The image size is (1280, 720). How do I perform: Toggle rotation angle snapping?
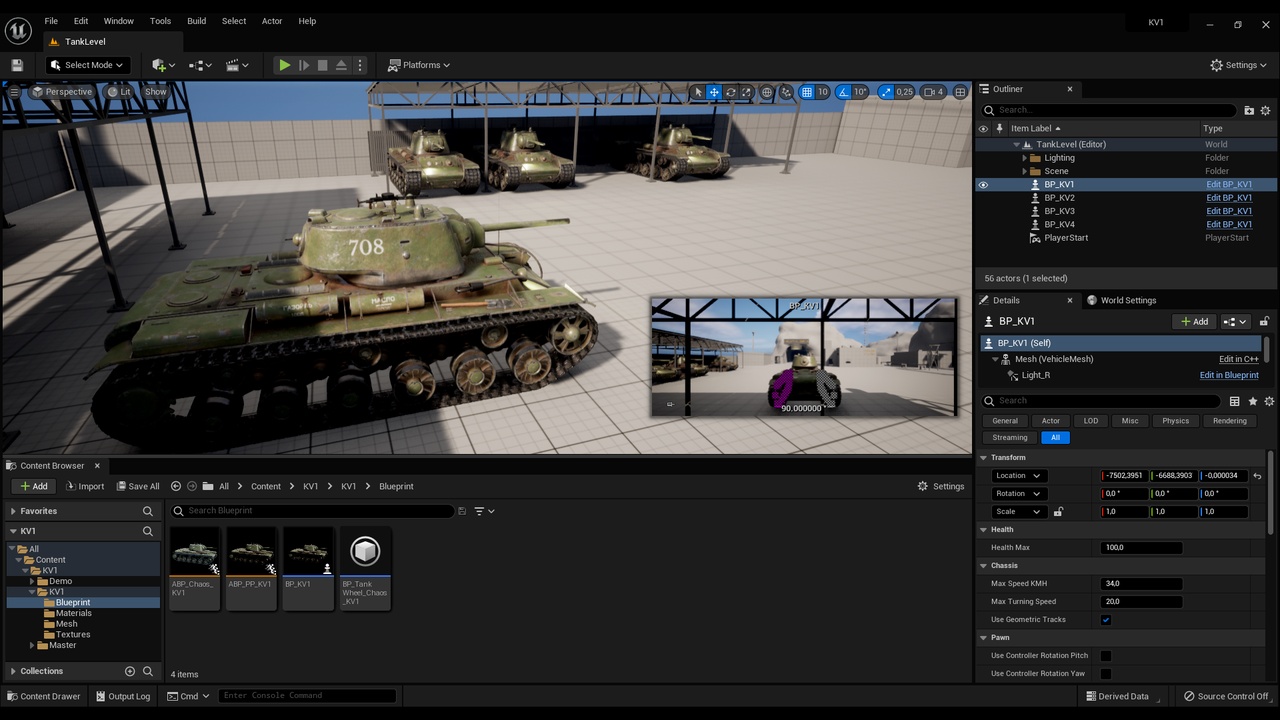coord(844,92)
